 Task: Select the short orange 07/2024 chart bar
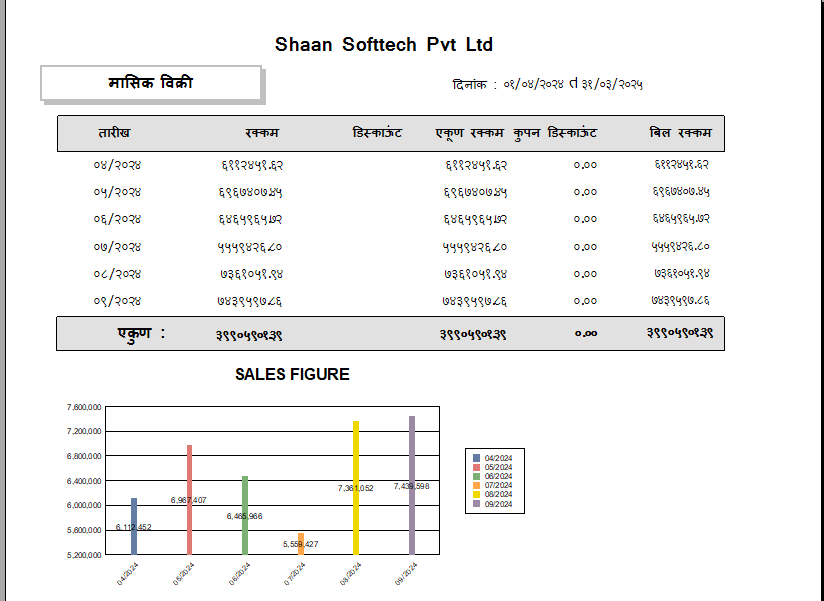tap(301, 546)
